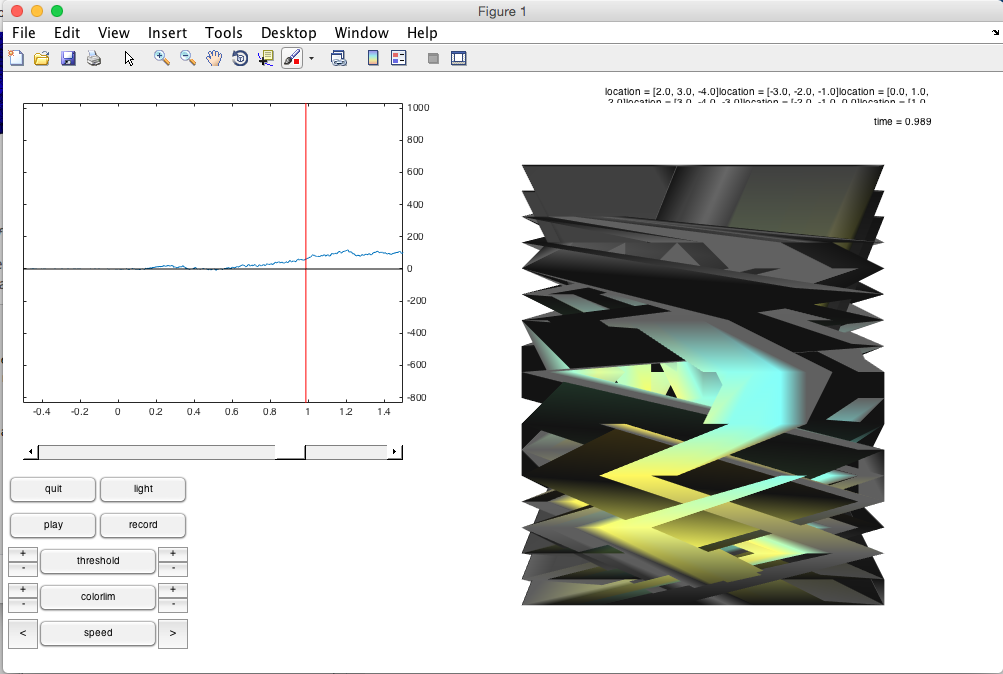The image size is (1003, 674).
Task: Click the Open File folder icon
Action: coord(42,58)
